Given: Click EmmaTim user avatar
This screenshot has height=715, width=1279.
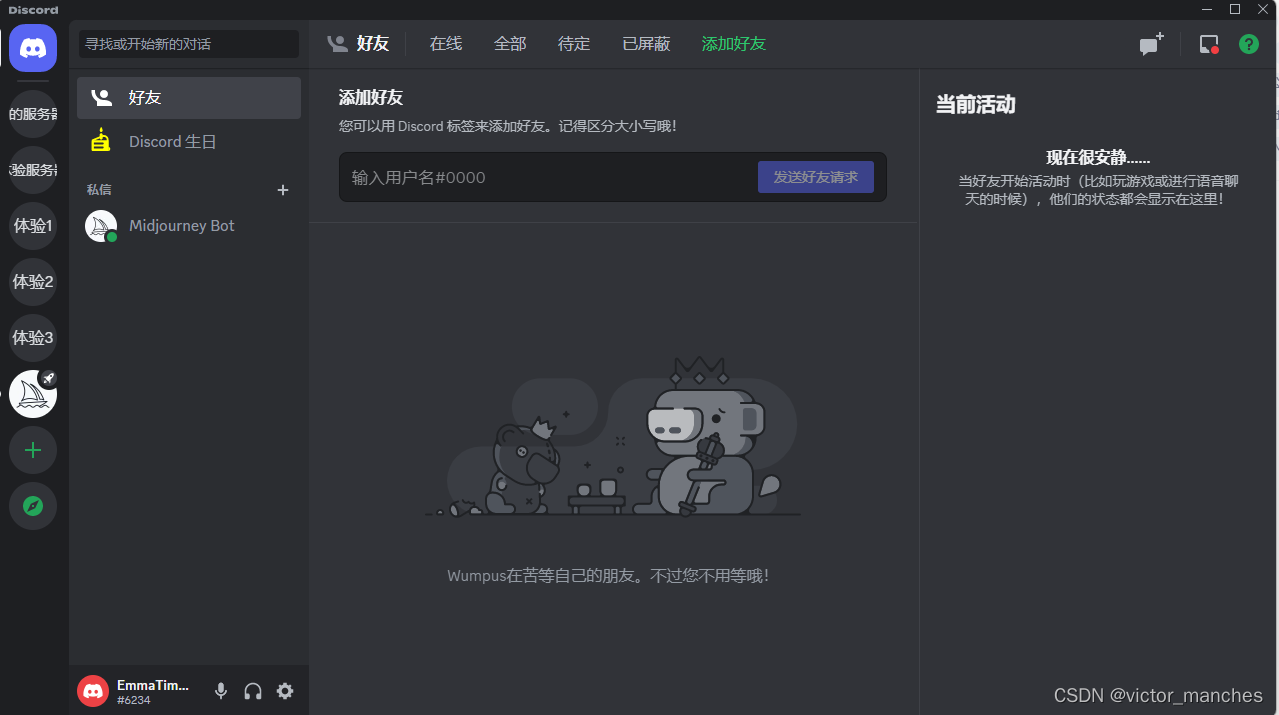Looking at the screenshot, I should 93,691.
